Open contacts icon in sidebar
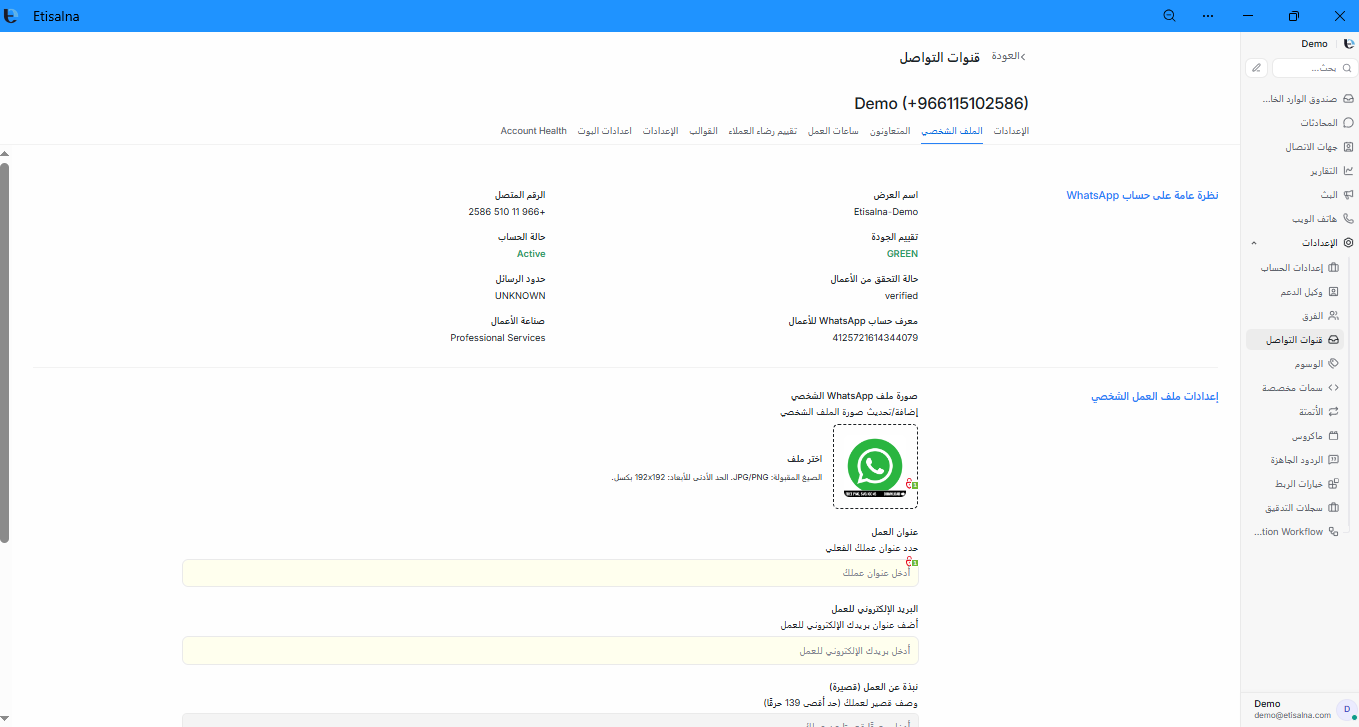This screenshot has width=1359, height=727. (x=1348, y=147)
